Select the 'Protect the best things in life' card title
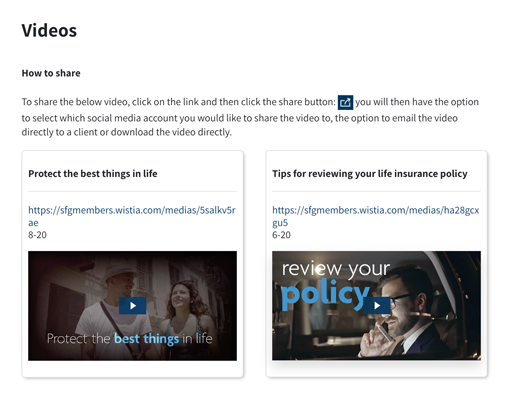Viewport: 519px width, 400px height. tap(93, 174)
